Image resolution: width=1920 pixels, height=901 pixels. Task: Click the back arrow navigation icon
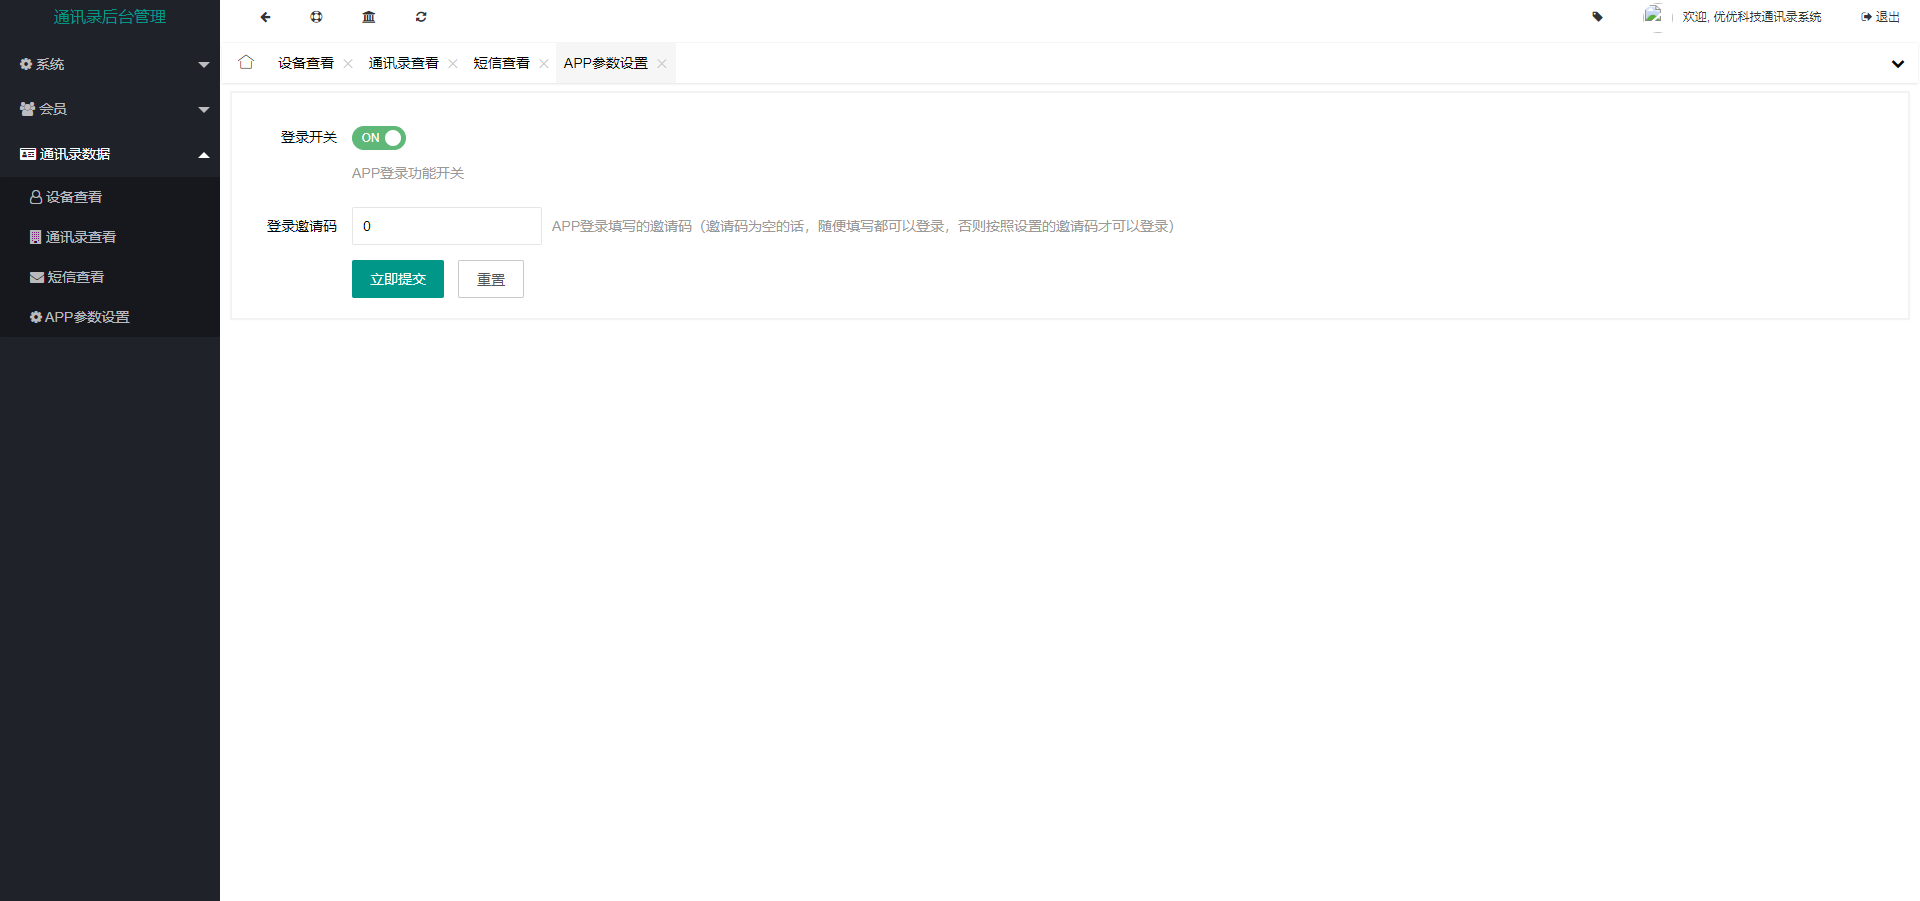click(x=264, y=17)
